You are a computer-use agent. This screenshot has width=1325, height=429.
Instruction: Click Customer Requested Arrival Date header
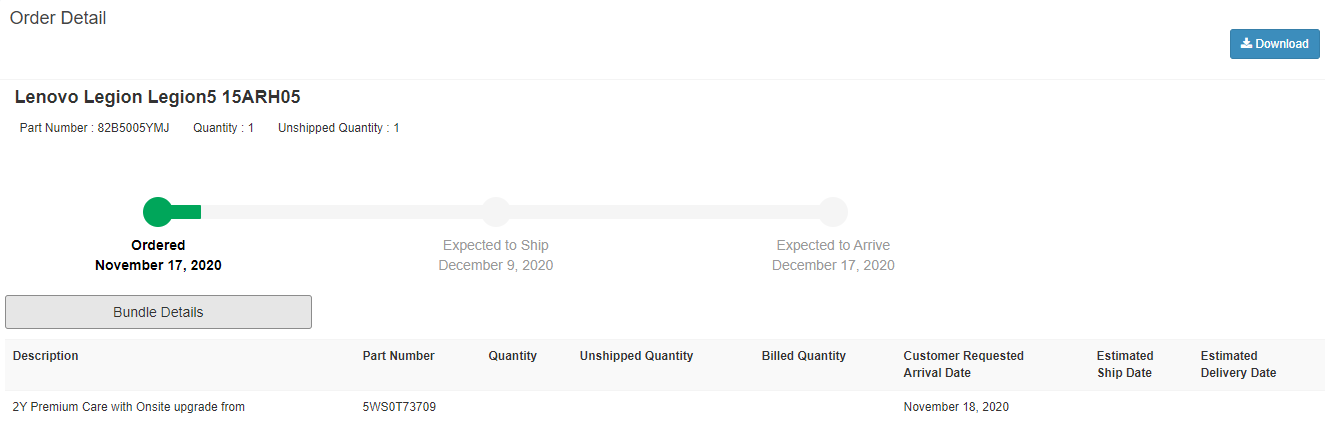(x=963, y=364)
